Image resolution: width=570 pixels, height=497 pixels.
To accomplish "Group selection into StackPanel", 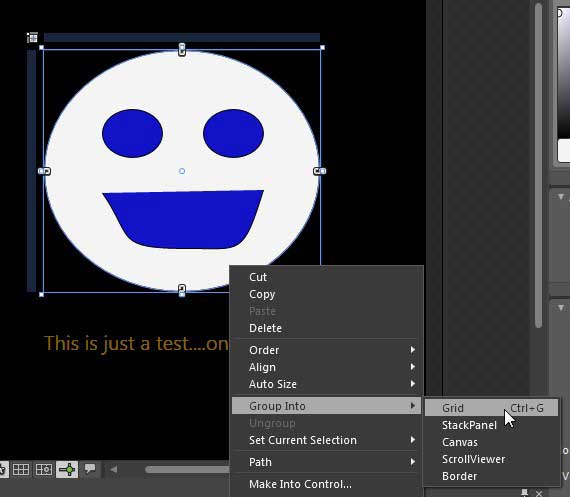I will tap(491, 425).
